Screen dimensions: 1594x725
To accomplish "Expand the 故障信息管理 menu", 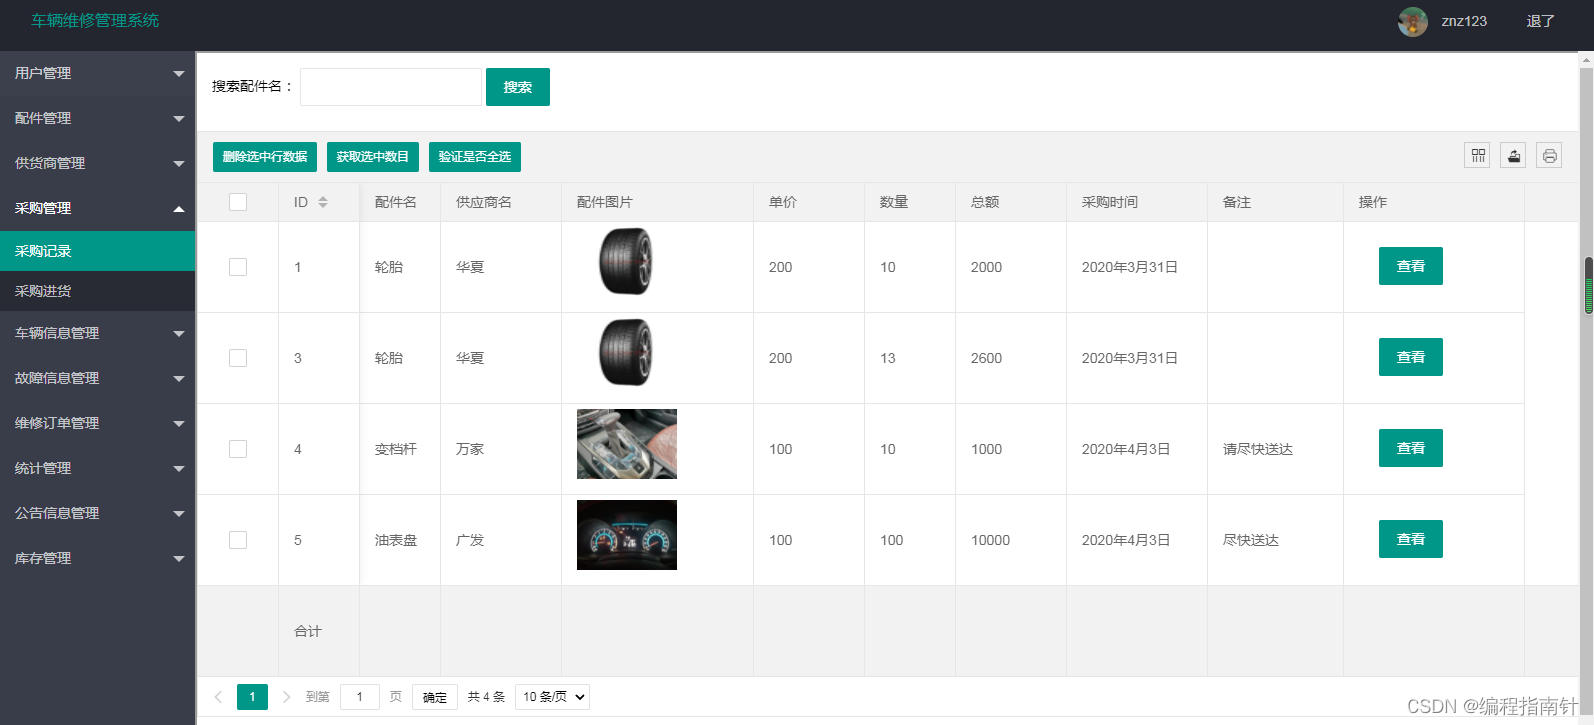I will tap(97, 378).
